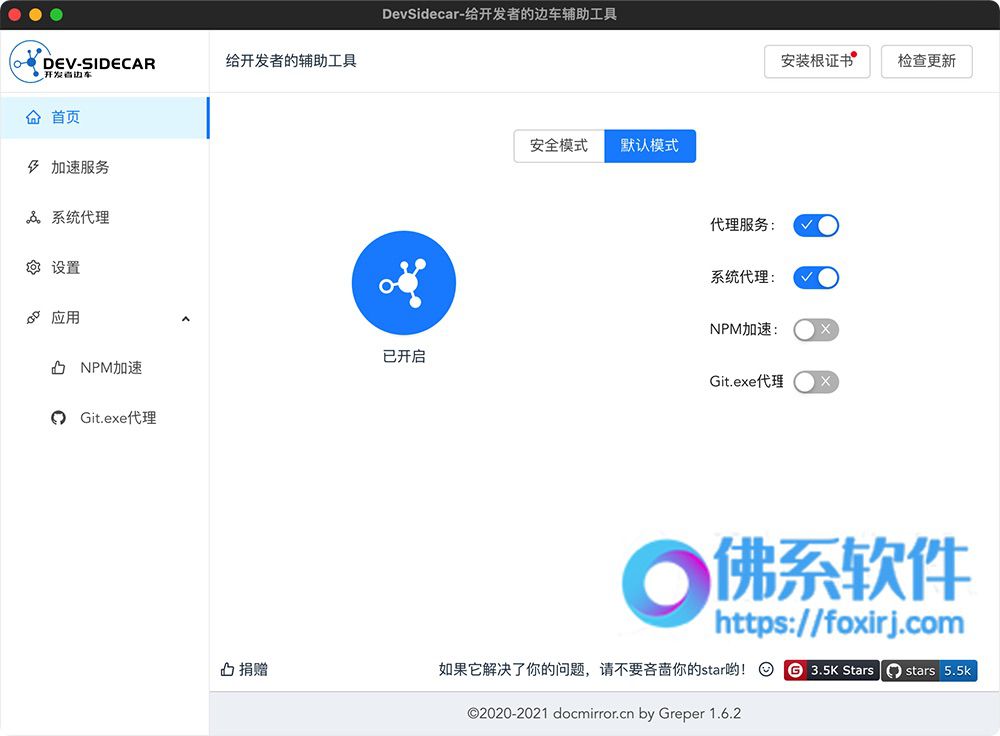
Task: Click the 安装根证书 button
Action: point(817,61)
